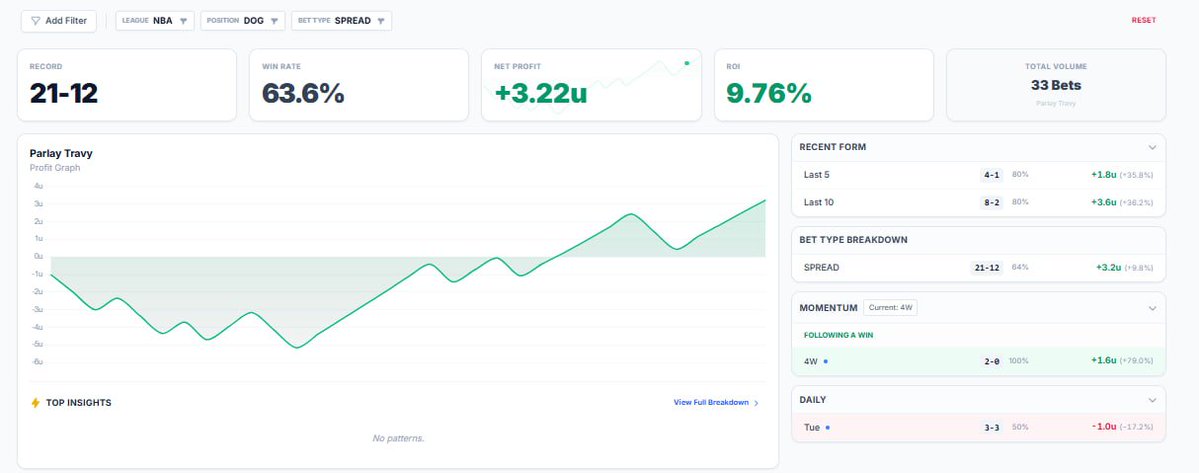The image size is (1199, 473).
Task: Collapse the Daily panel chevron
Action: [x=1152, y=400]
